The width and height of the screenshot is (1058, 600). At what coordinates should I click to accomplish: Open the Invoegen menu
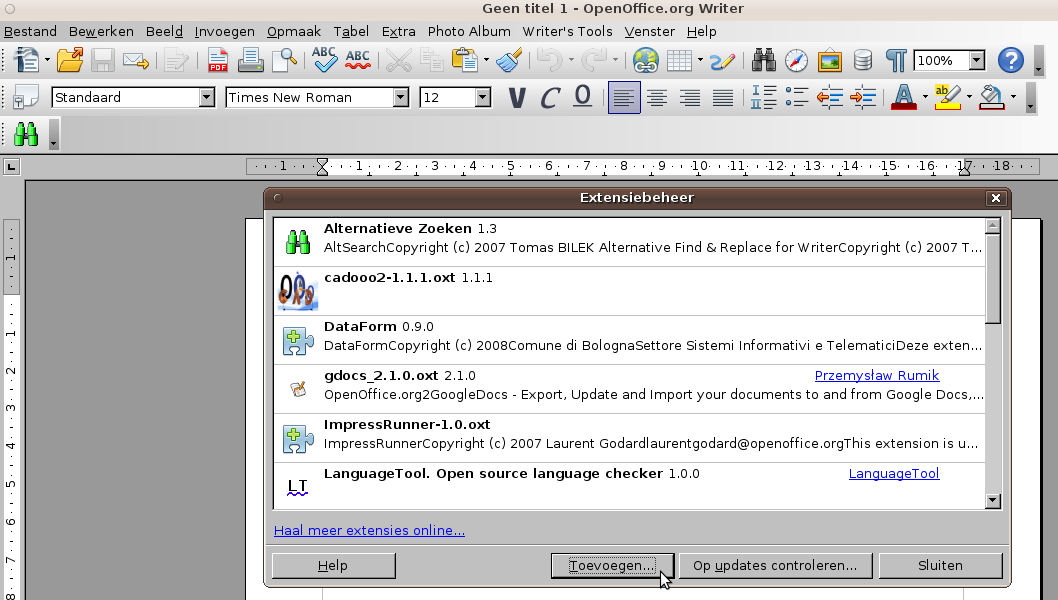coord(224,31)
